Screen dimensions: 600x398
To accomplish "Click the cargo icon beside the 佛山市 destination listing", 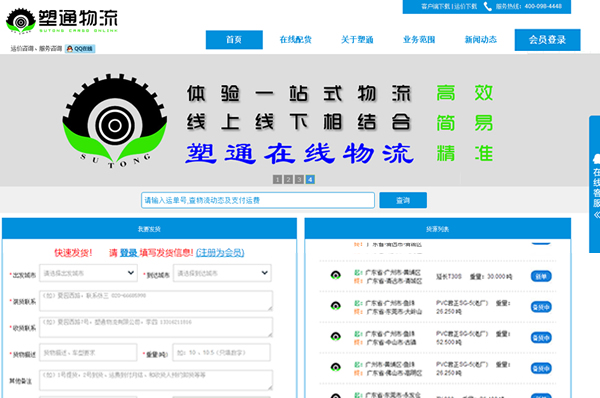I will [336, 367].
